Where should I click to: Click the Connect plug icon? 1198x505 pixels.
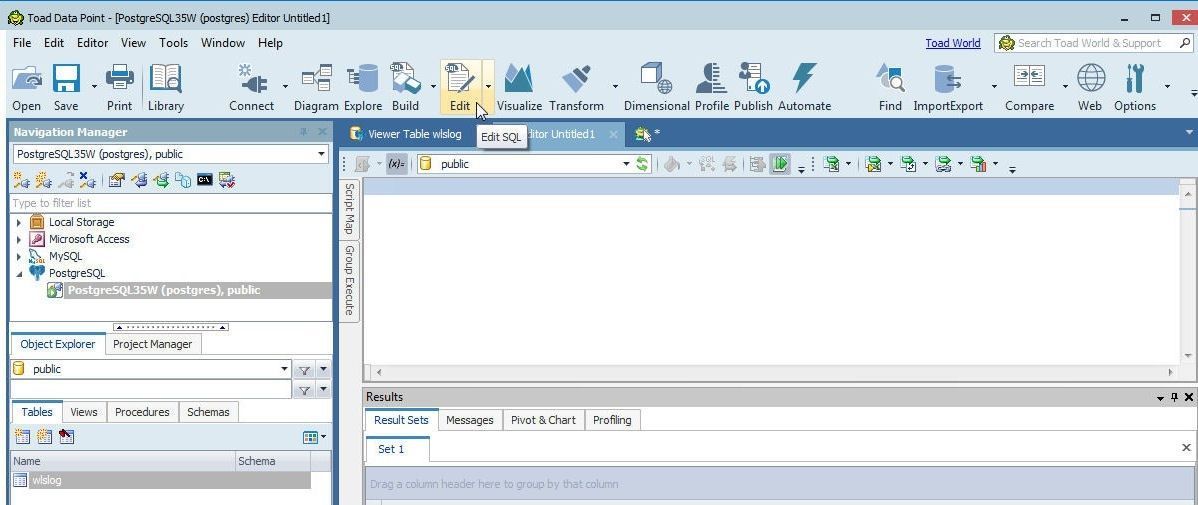click(x=252, y=79)
